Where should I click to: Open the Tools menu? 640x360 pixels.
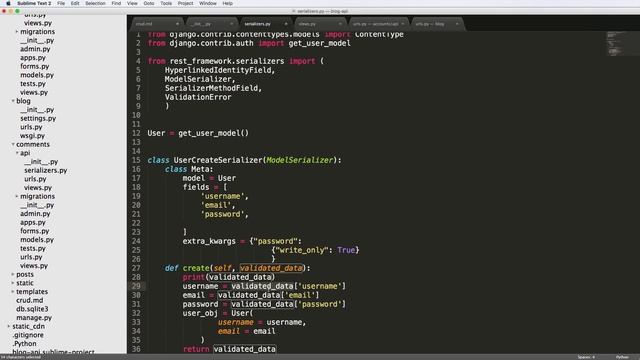click(166, 3)
